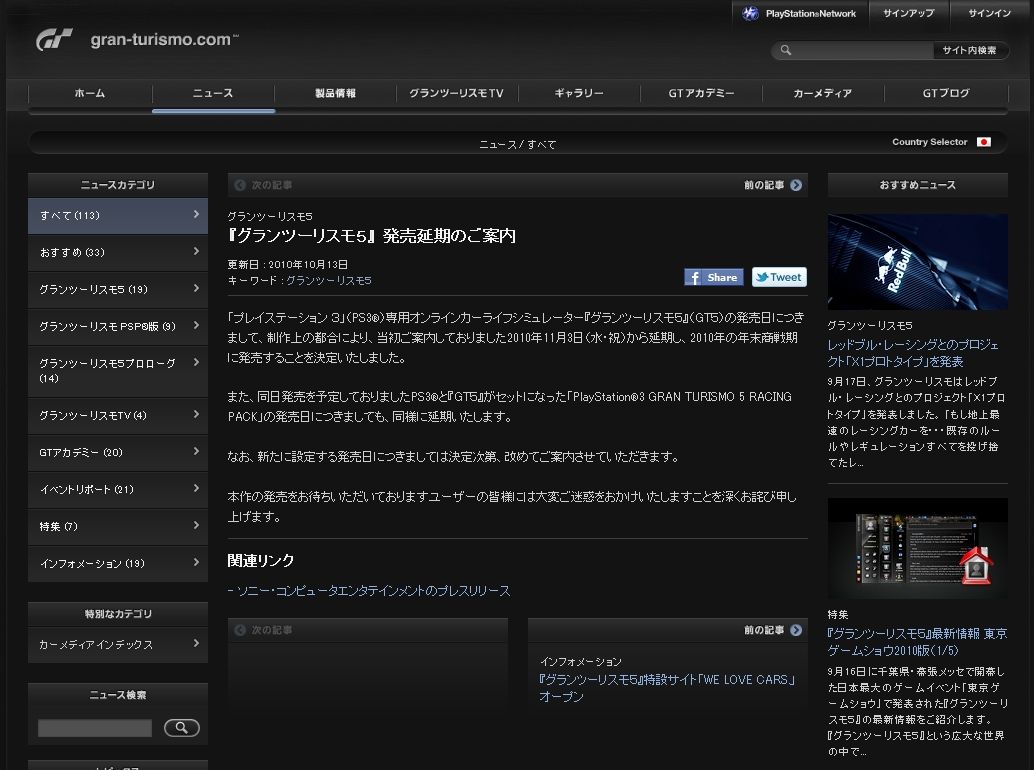This screenshot has height=770, width=1034.
Task: Click the bottom next-article arrow icon
Action: (x=240, y=630)
